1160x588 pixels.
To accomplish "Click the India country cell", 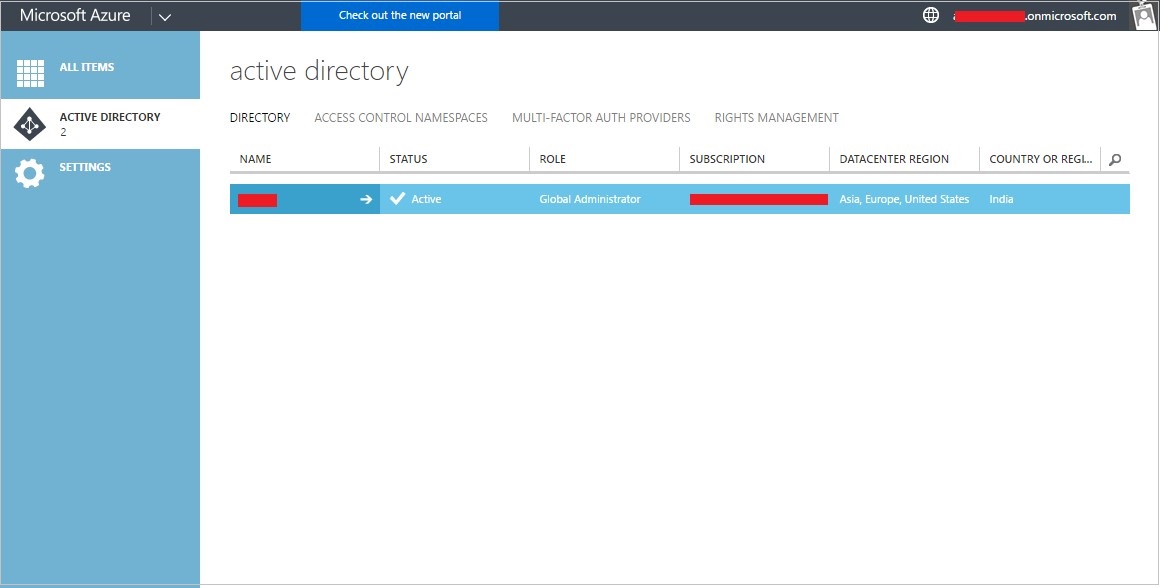I will (1001, 199).
